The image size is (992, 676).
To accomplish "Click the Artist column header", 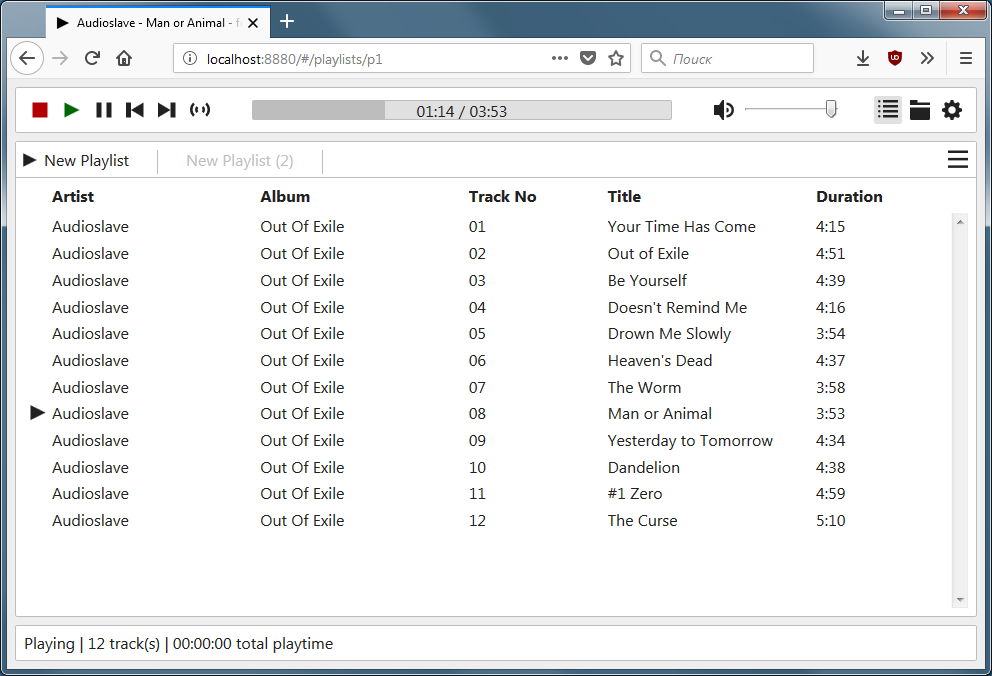I will (73, 197).
